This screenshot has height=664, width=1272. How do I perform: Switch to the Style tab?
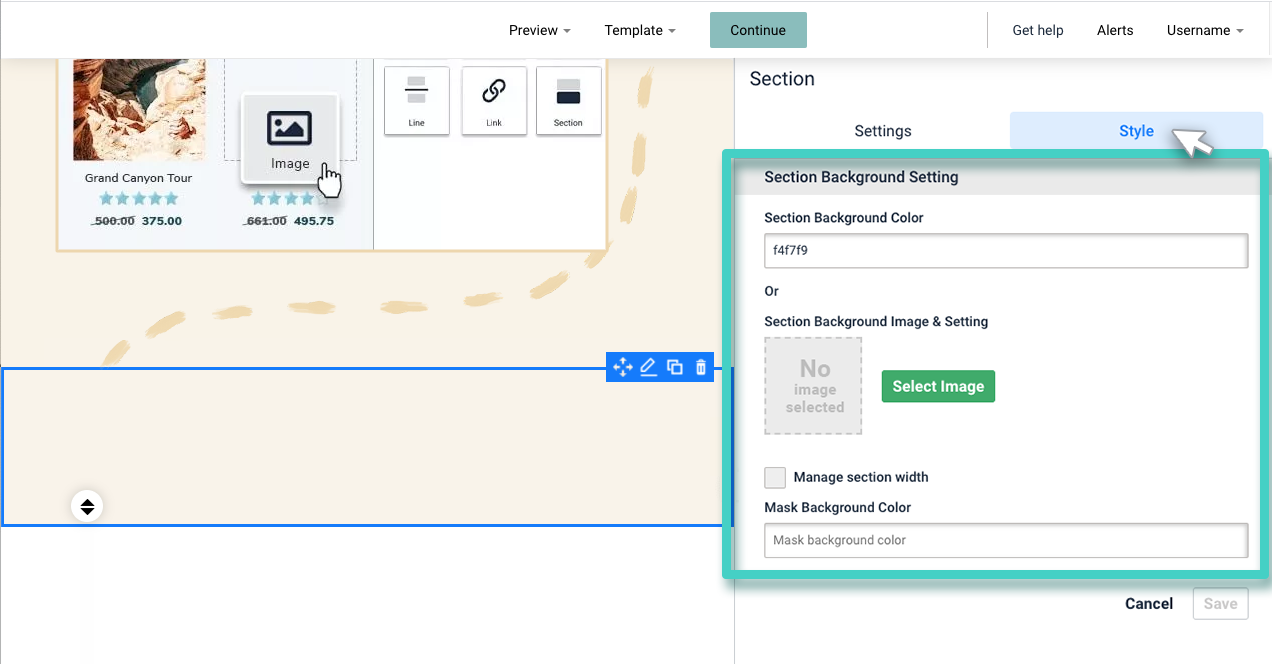point(1136,131)
